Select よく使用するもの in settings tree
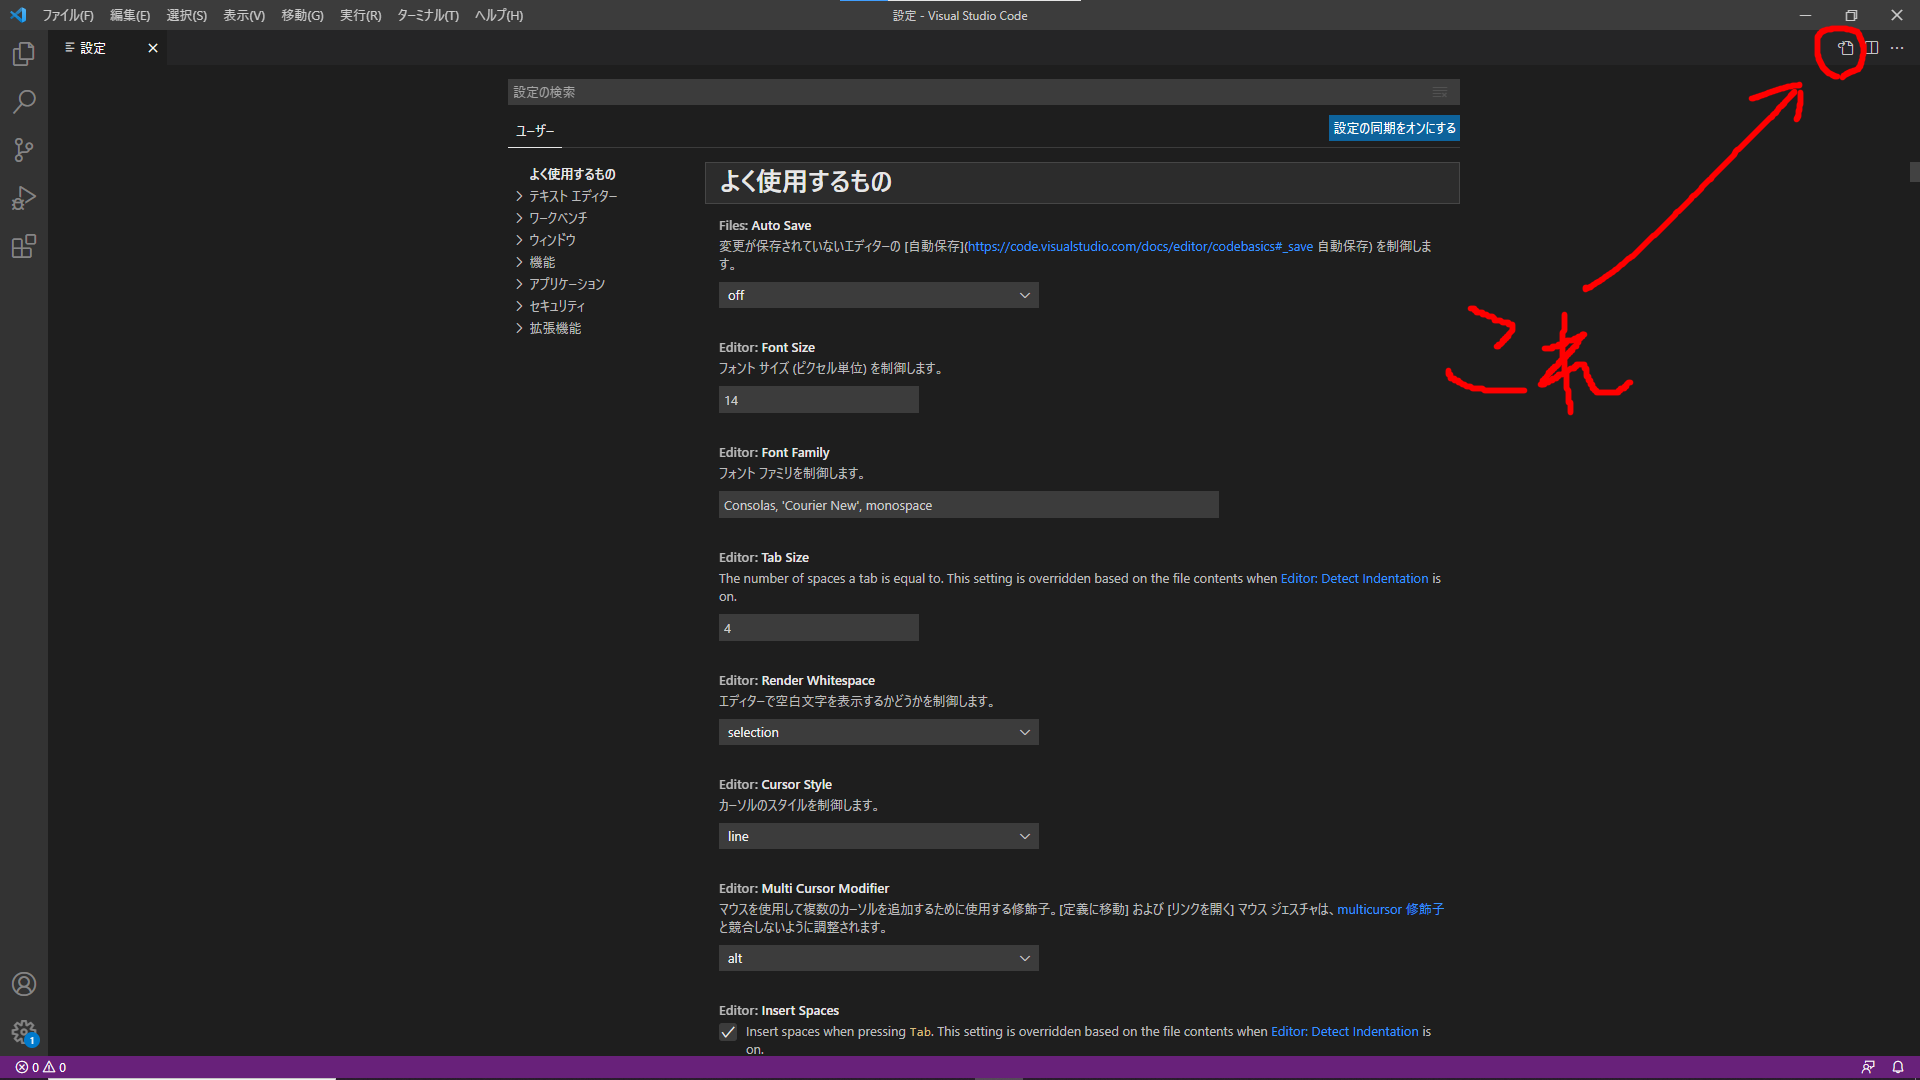Screen dimensions: 1920x1080 click(572, 174)
